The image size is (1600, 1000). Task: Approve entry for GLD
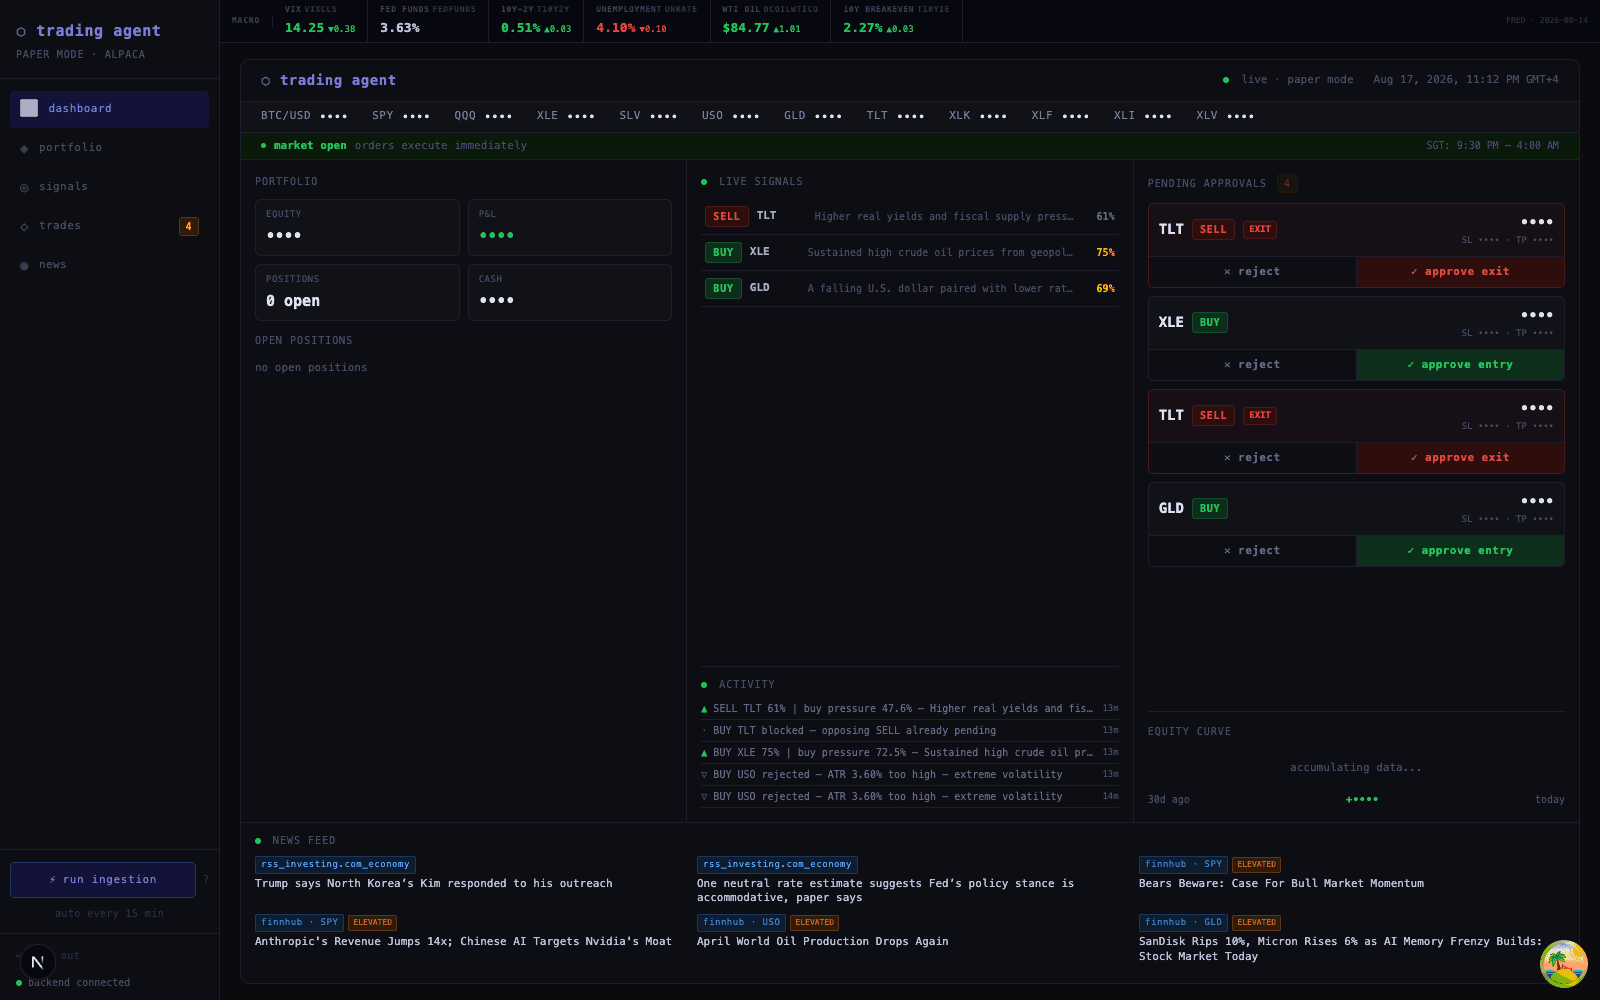(x=1460, y=551)
